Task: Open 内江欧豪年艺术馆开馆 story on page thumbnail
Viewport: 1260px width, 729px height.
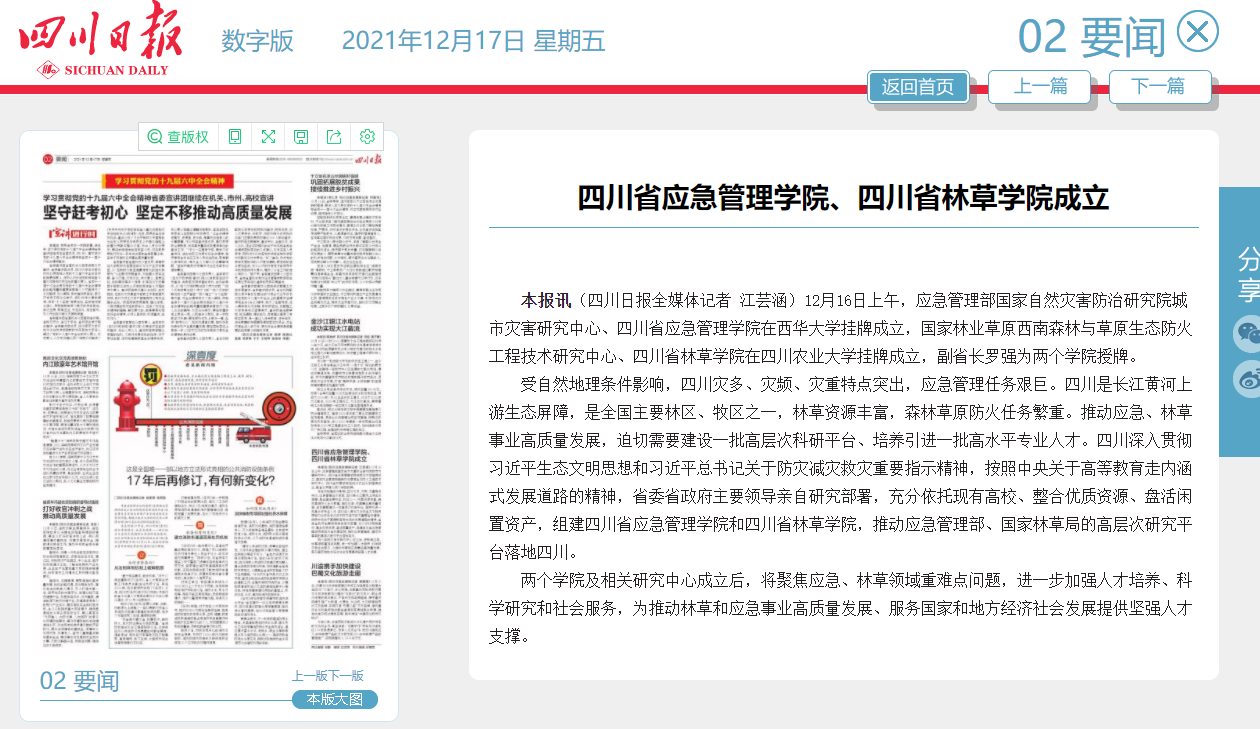Action: click(x=69, y=366)
